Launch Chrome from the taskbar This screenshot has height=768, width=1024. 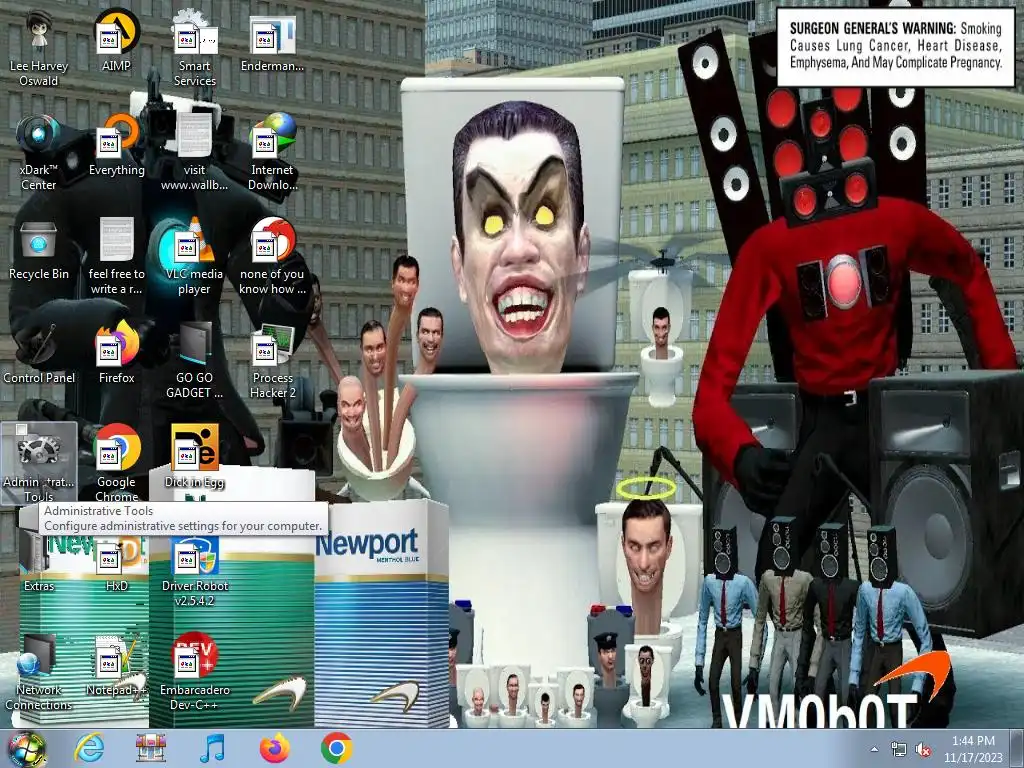[x=336, y=748]
